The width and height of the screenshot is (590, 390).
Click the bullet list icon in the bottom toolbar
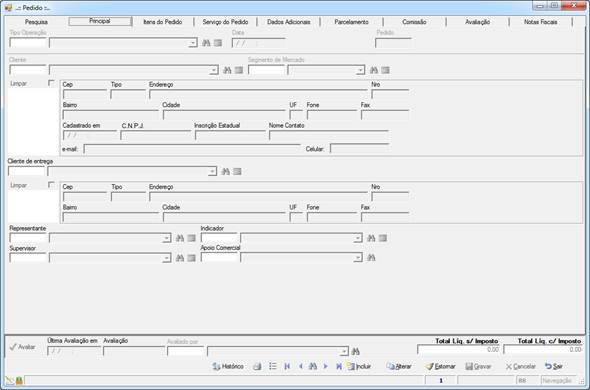click(273, 366)
